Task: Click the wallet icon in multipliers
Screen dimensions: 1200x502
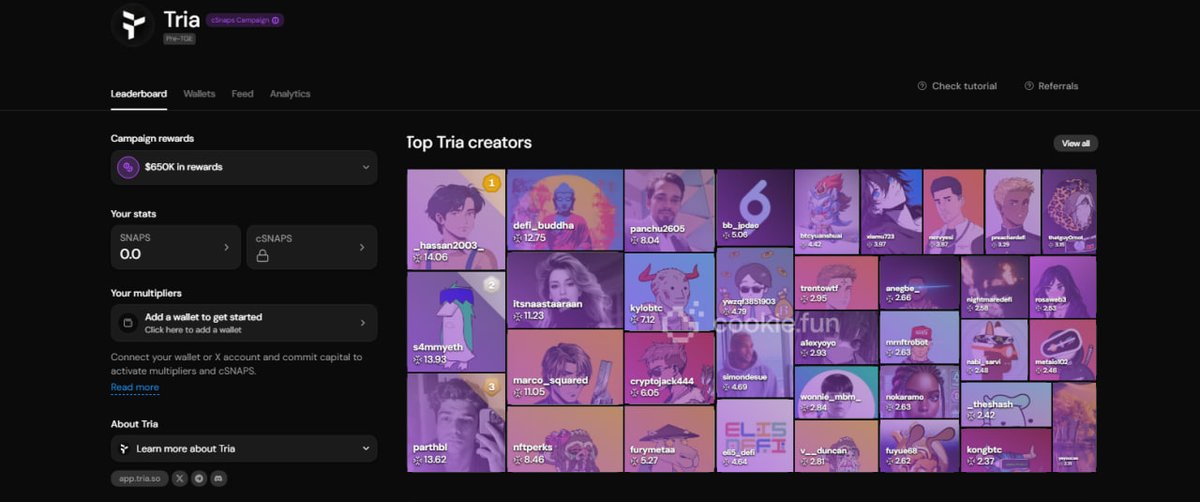Action: pos(127,323)
